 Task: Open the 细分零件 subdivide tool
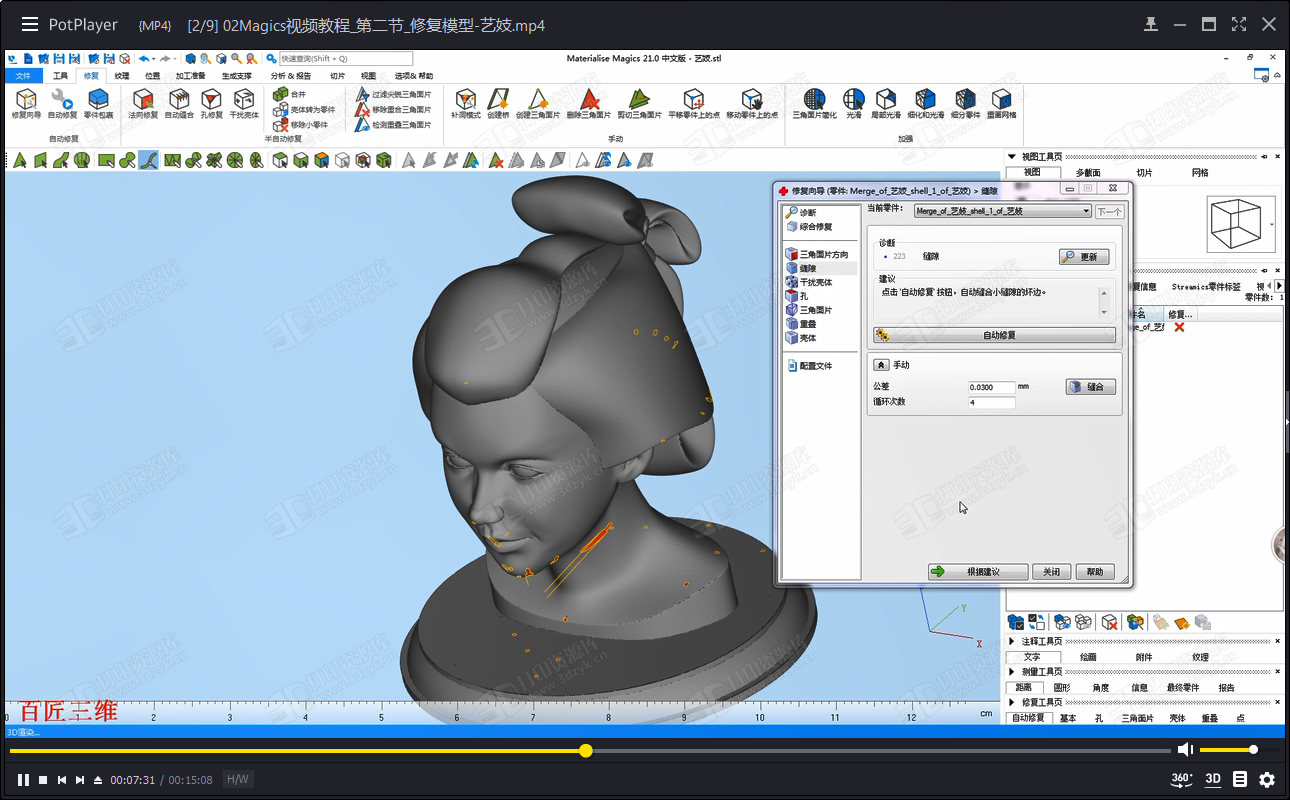coord(965,104)
